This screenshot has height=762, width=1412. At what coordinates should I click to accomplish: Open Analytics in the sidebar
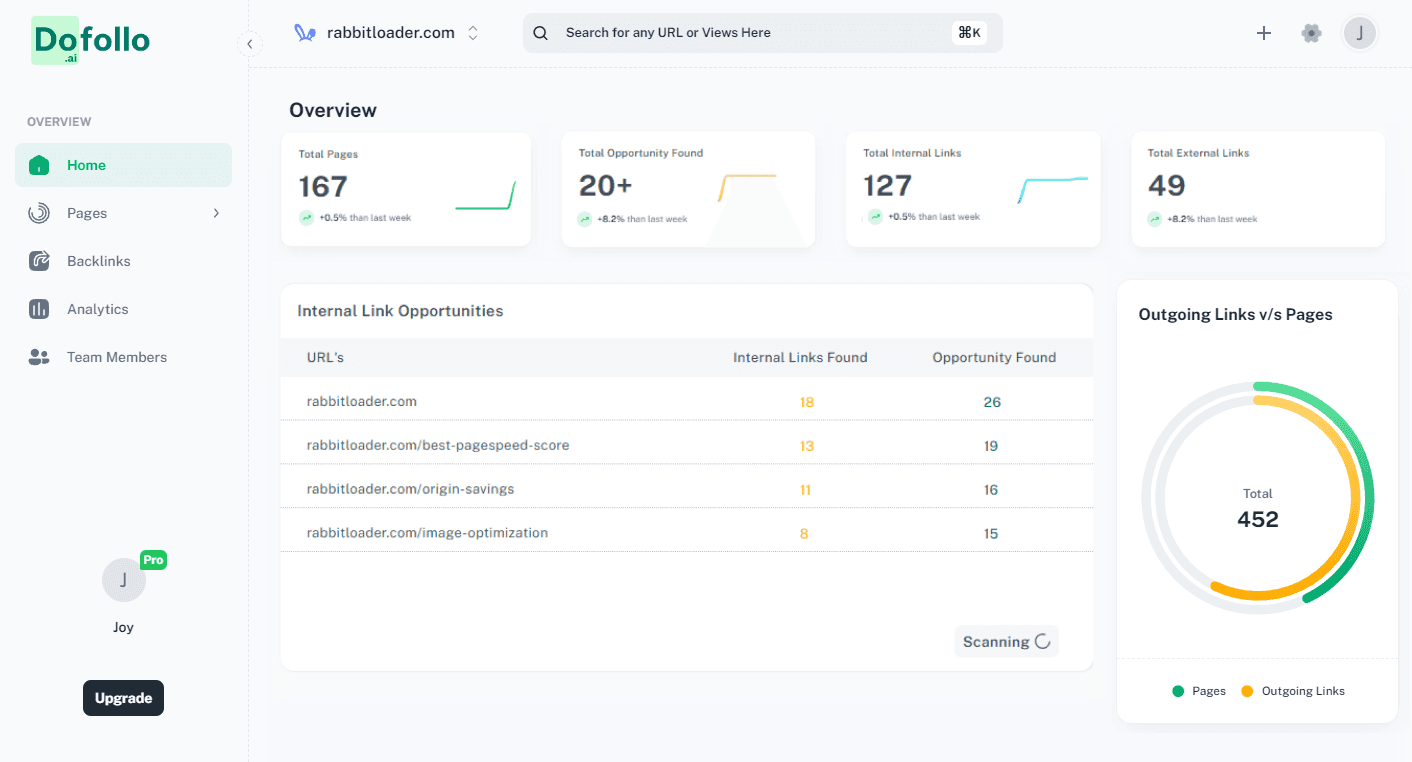123,309
